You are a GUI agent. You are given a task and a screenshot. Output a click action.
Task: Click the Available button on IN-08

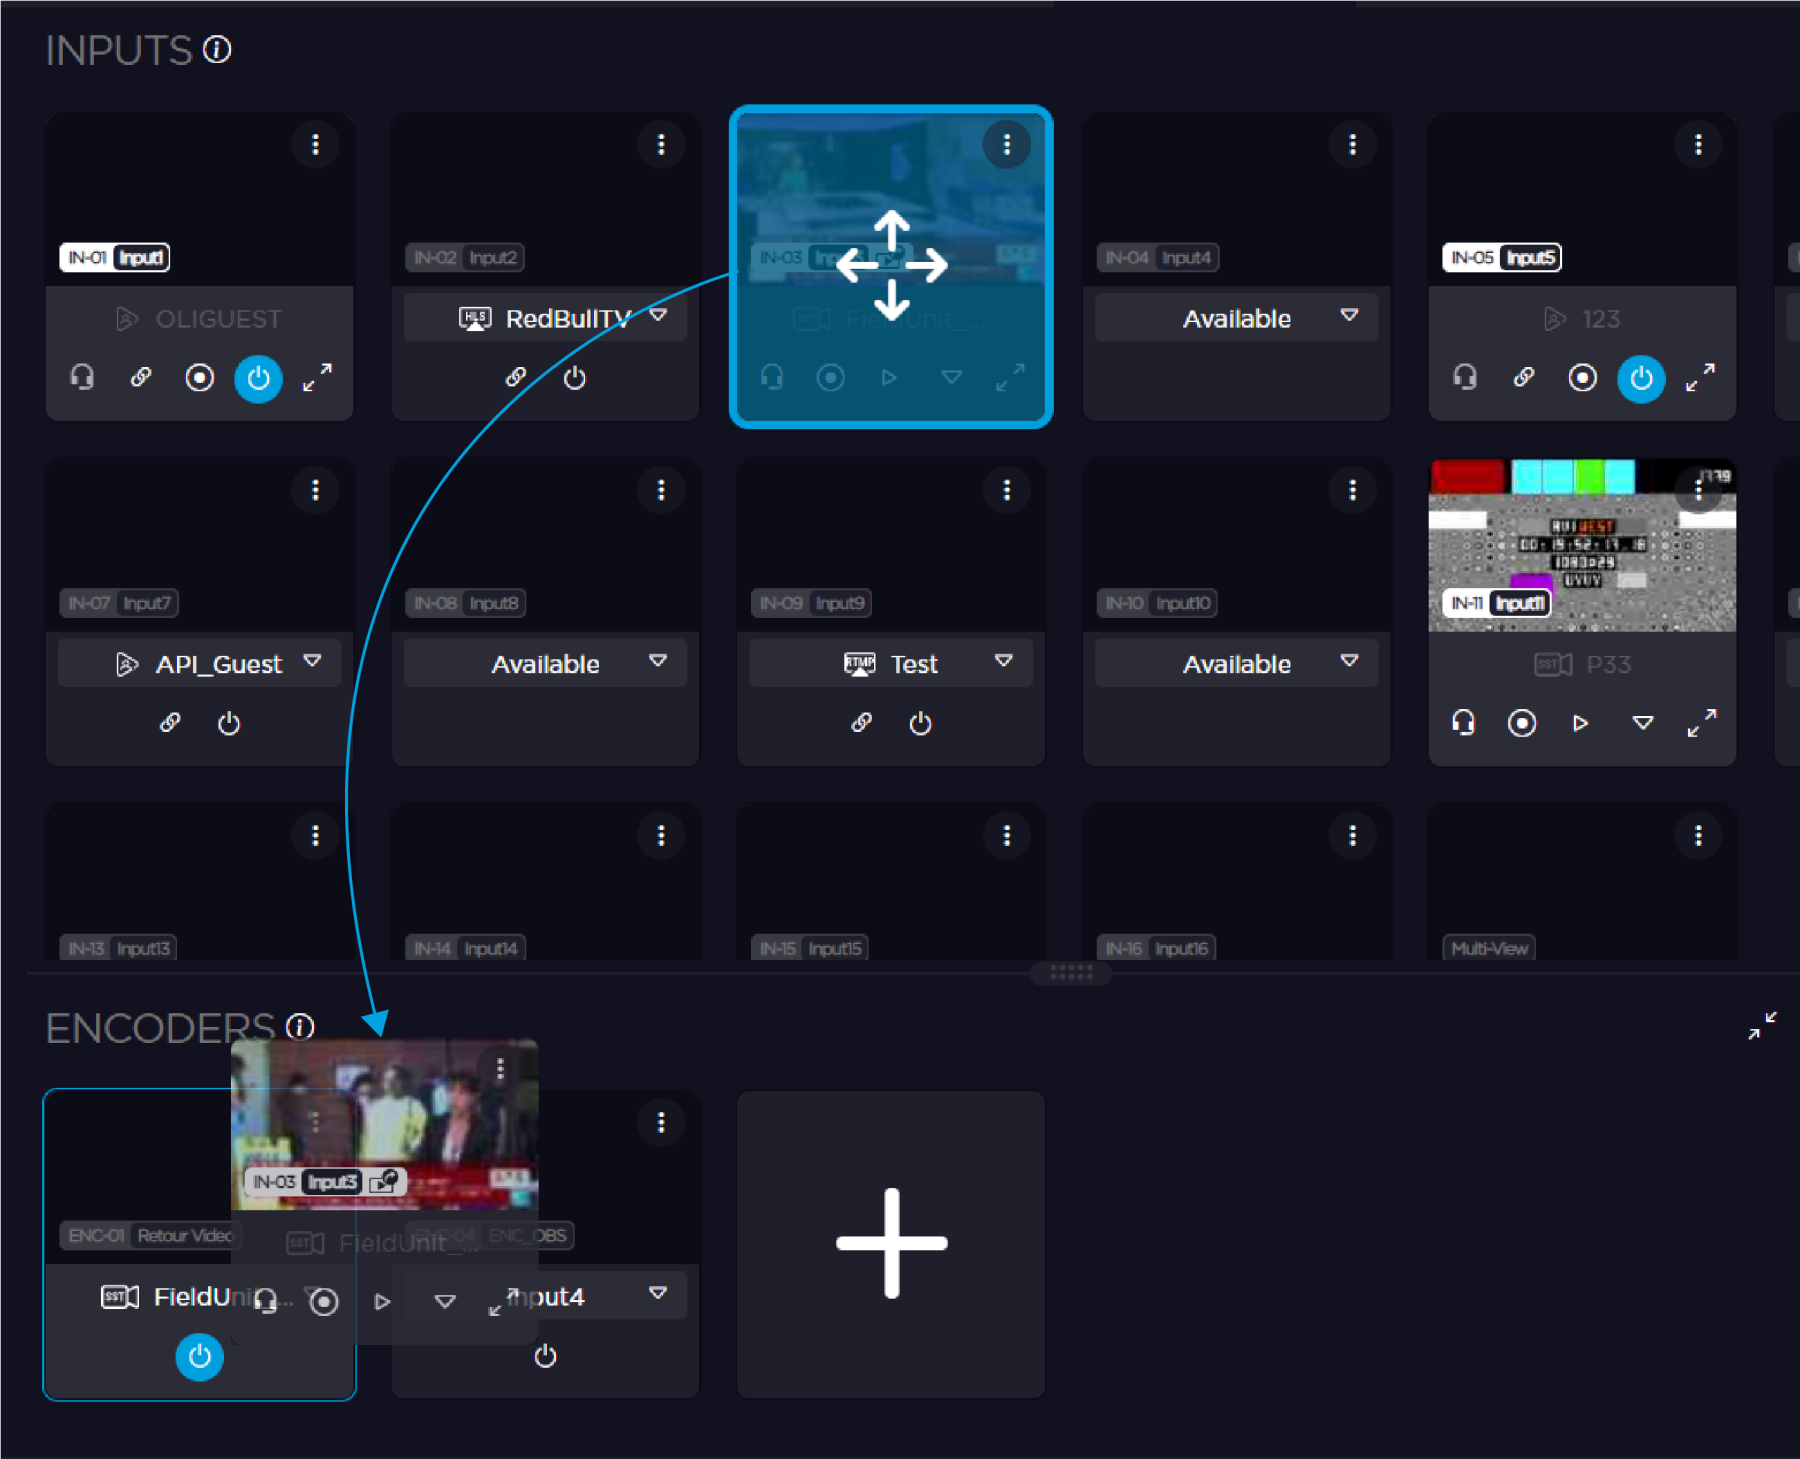[x=545, y=662]
